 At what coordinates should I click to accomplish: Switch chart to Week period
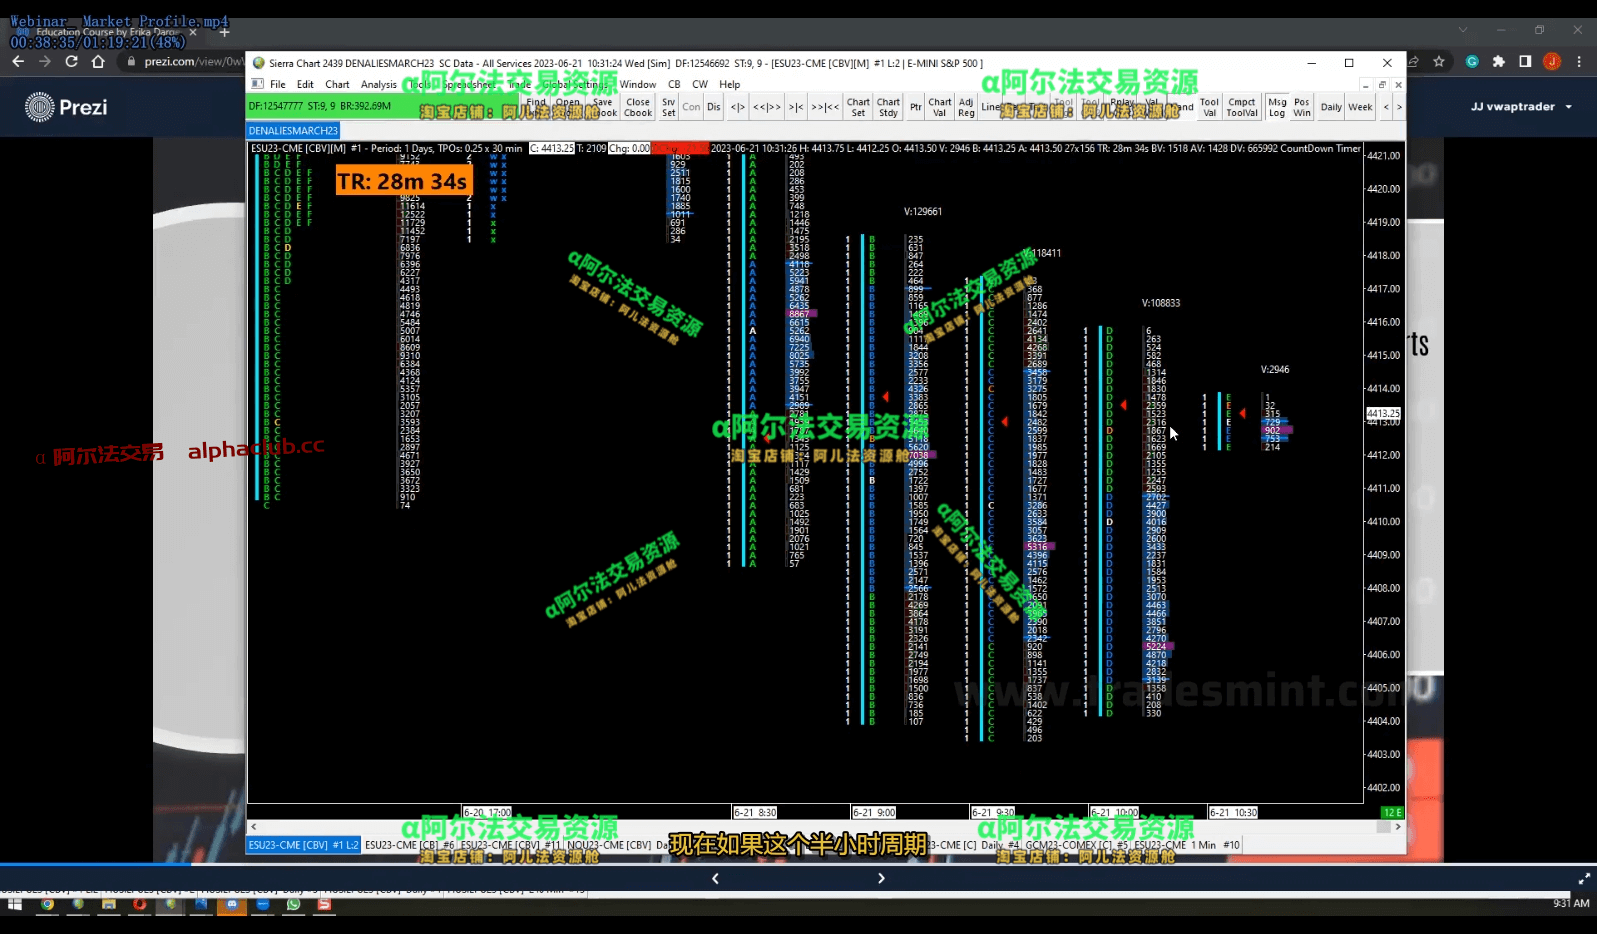pos(1360,107)
